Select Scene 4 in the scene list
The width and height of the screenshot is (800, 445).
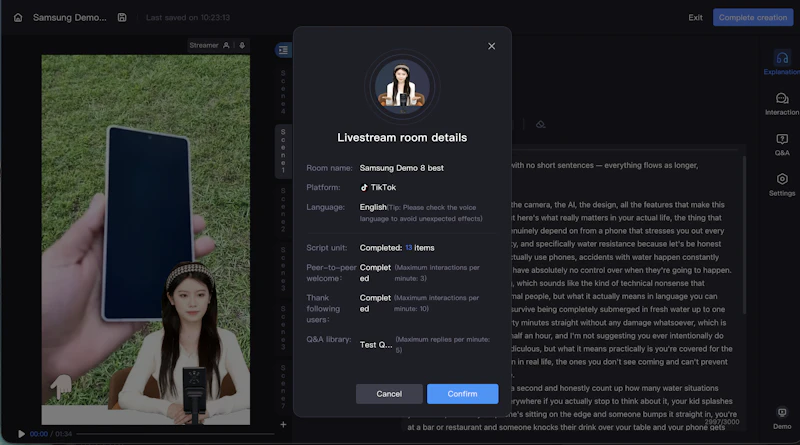pyautogui.click(x=283, y=92)
